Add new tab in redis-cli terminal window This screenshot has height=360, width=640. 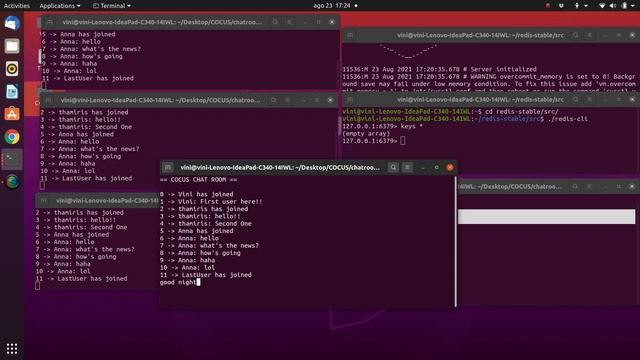pos(350,99)
